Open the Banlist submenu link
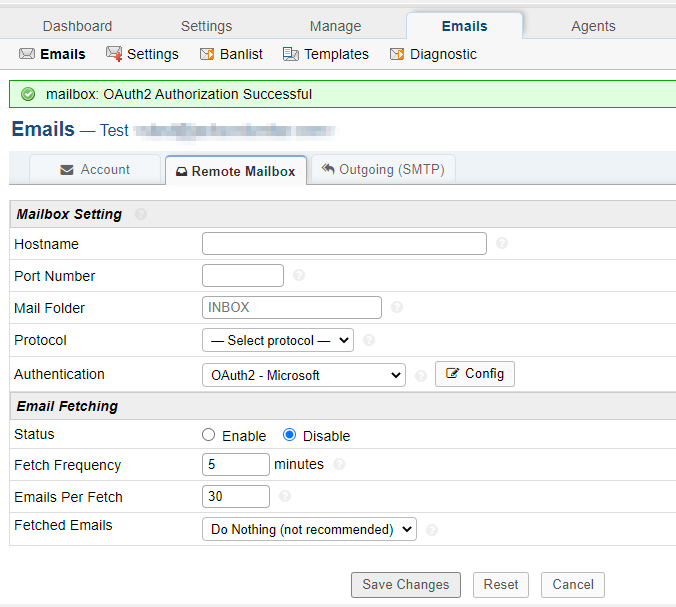The height and width of the screenshot is (607, 676). coord(231,54)
